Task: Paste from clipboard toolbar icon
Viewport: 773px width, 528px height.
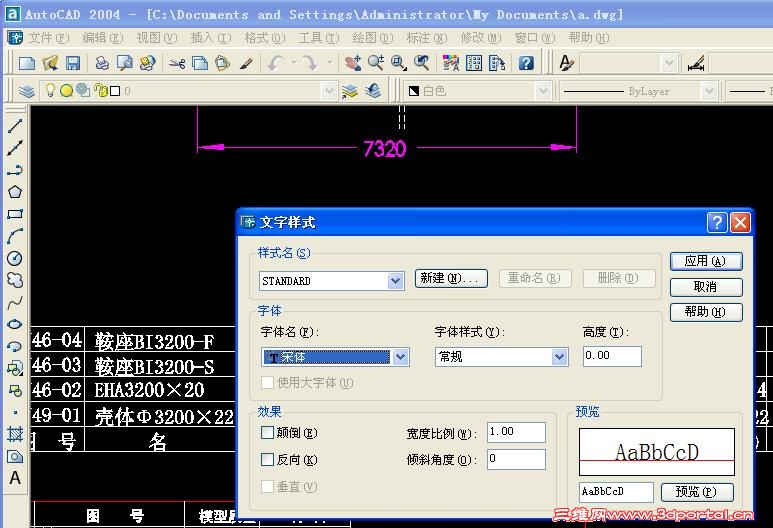Action: (x=222, y=63)
